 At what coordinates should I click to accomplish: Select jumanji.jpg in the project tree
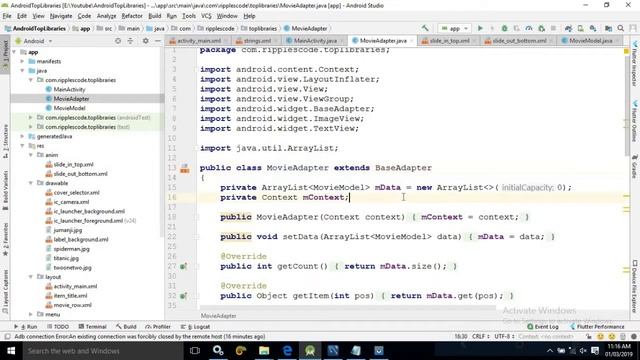68,230
